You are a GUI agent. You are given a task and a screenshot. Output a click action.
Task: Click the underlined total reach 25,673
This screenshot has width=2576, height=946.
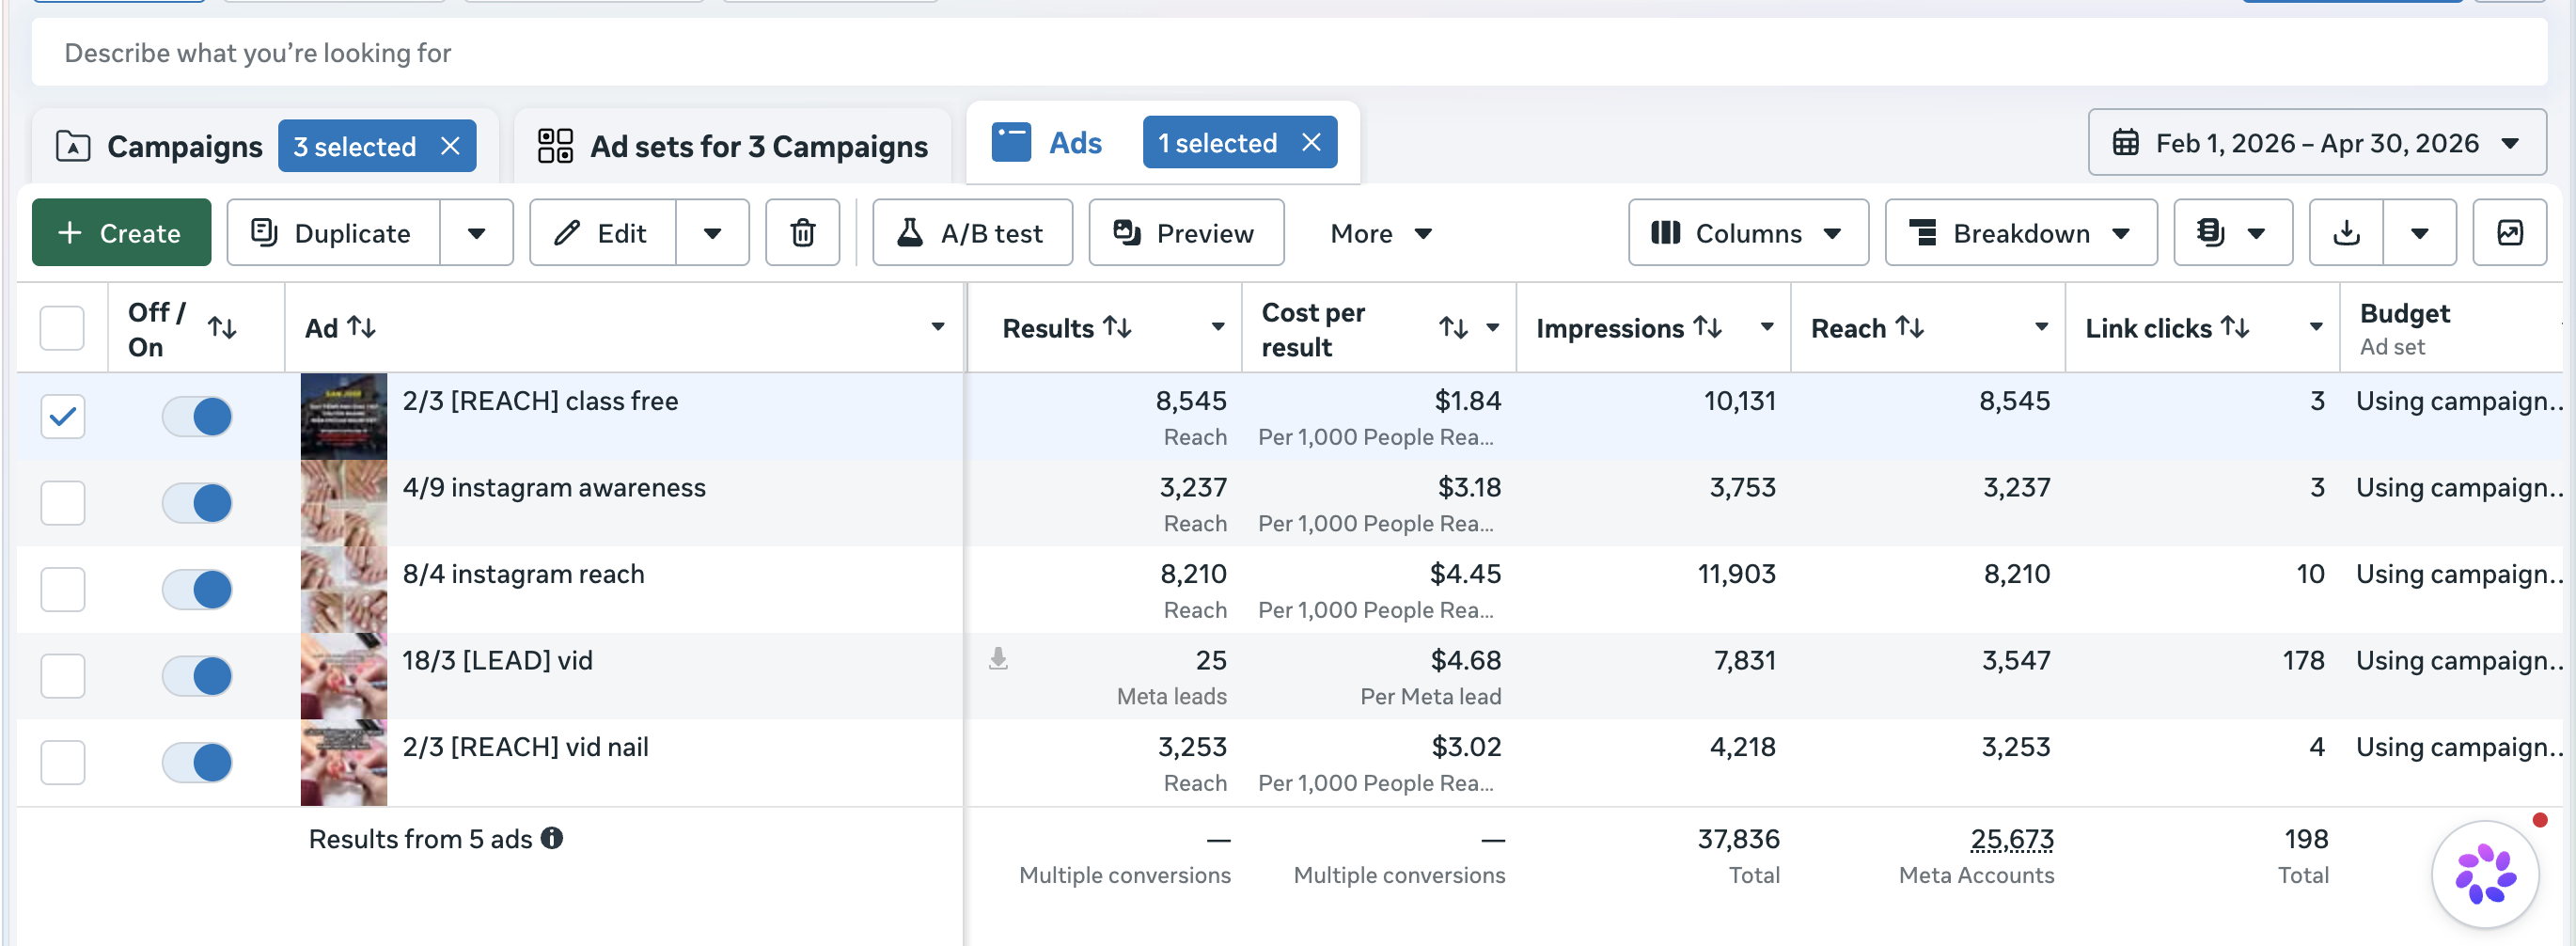point(2011,839)
